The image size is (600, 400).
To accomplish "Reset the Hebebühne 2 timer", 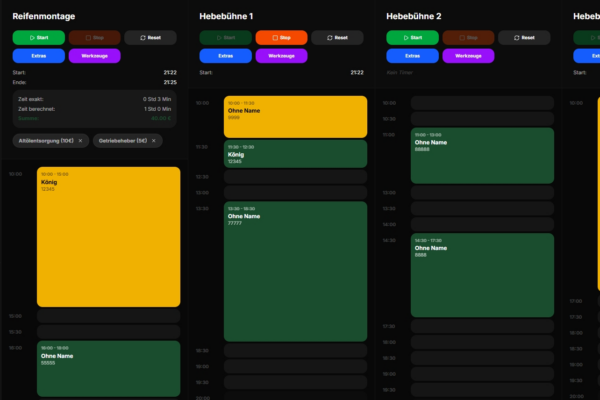I will [524, 37].
